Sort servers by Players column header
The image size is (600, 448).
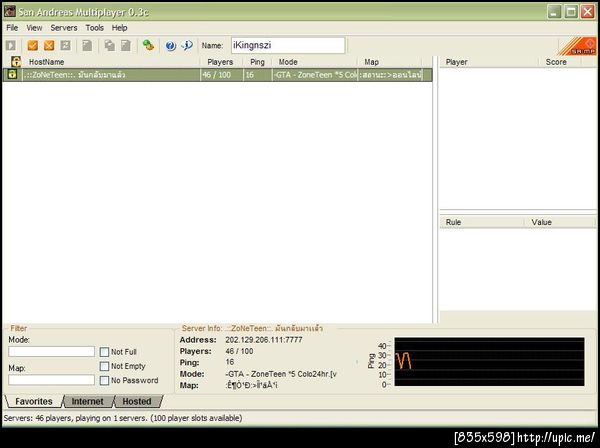(x=221, y=62)
